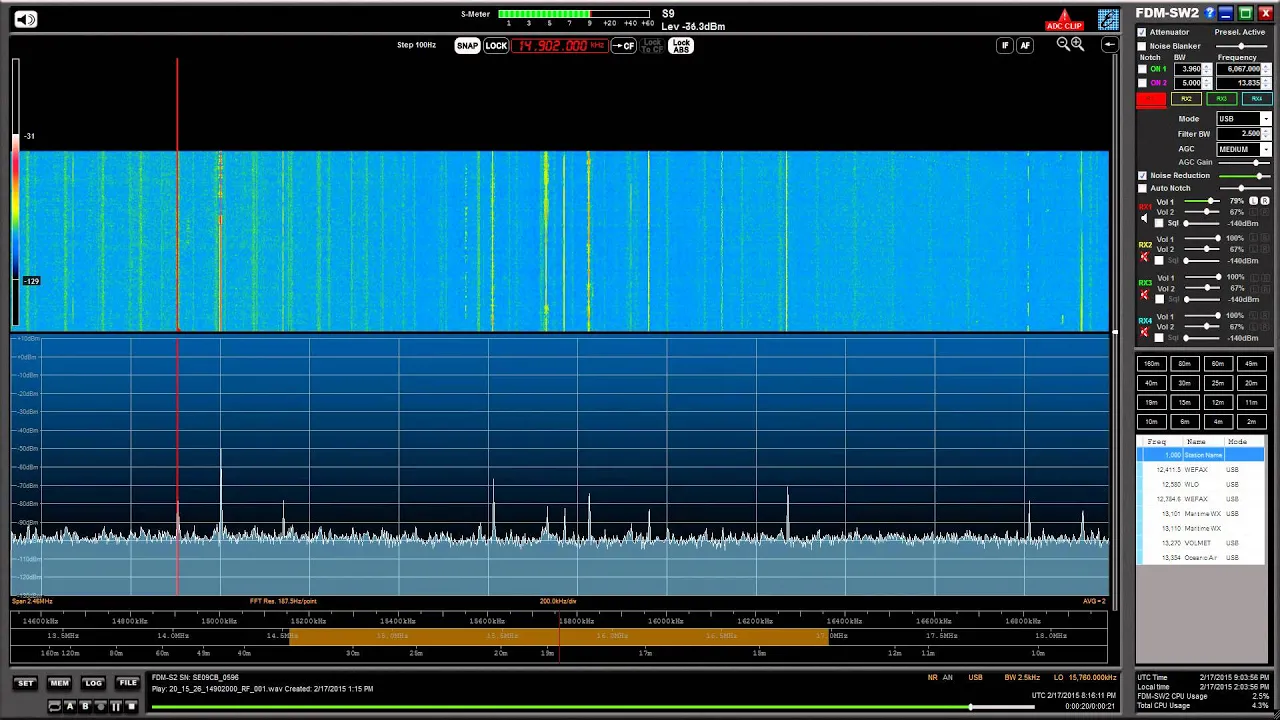
Task: Mute audio with the speaker icon
Action: (25, 19)
